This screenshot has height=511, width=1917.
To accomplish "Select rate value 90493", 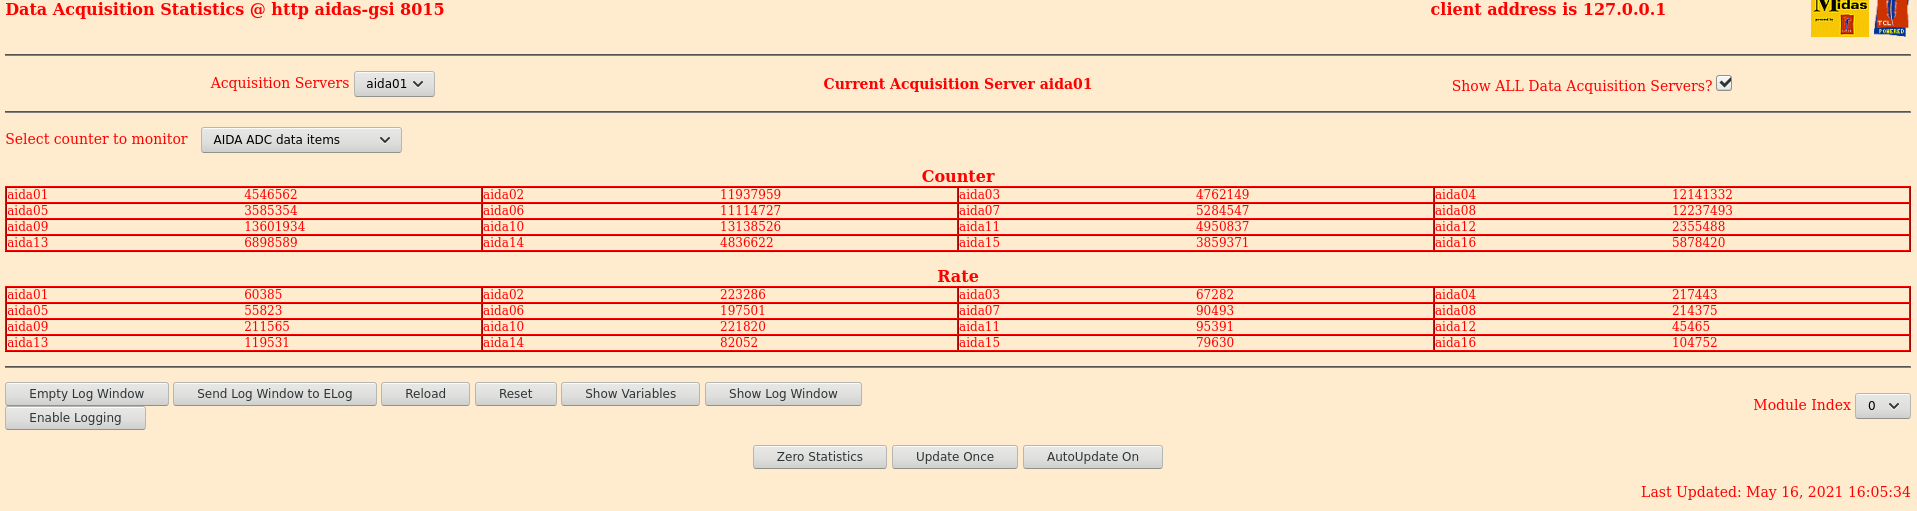I will [1215, 311].
